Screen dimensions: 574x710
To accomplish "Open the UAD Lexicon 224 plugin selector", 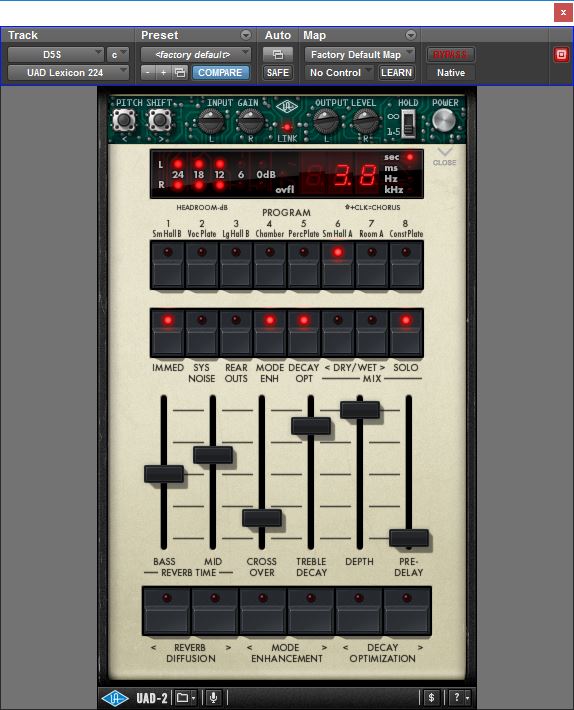I will point(68,72).
